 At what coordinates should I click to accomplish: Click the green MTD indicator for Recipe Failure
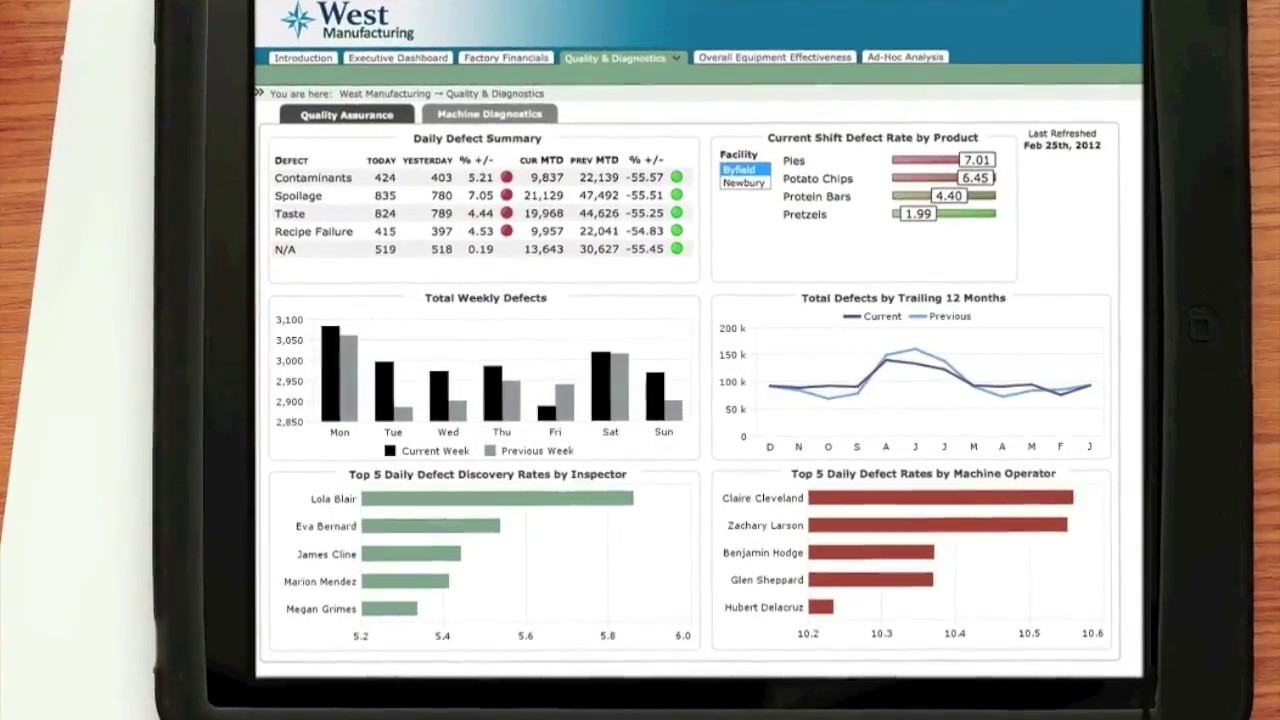(x=677, y=231)
